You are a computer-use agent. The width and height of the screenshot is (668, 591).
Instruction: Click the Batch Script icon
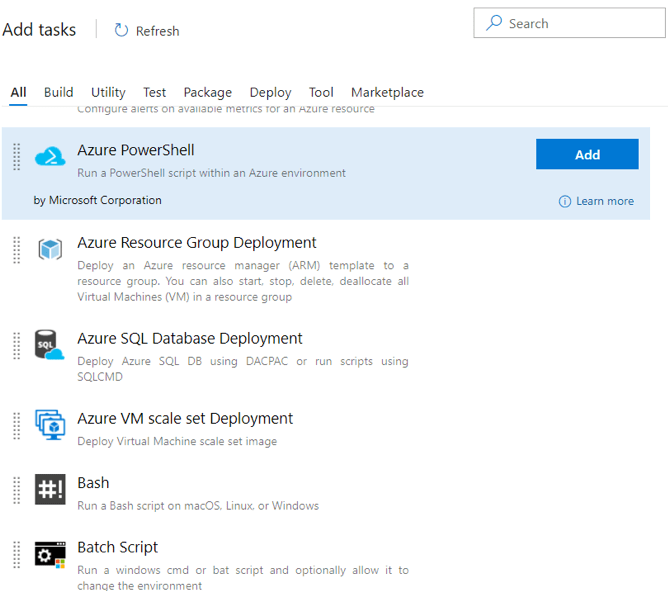tap(50, 554)
